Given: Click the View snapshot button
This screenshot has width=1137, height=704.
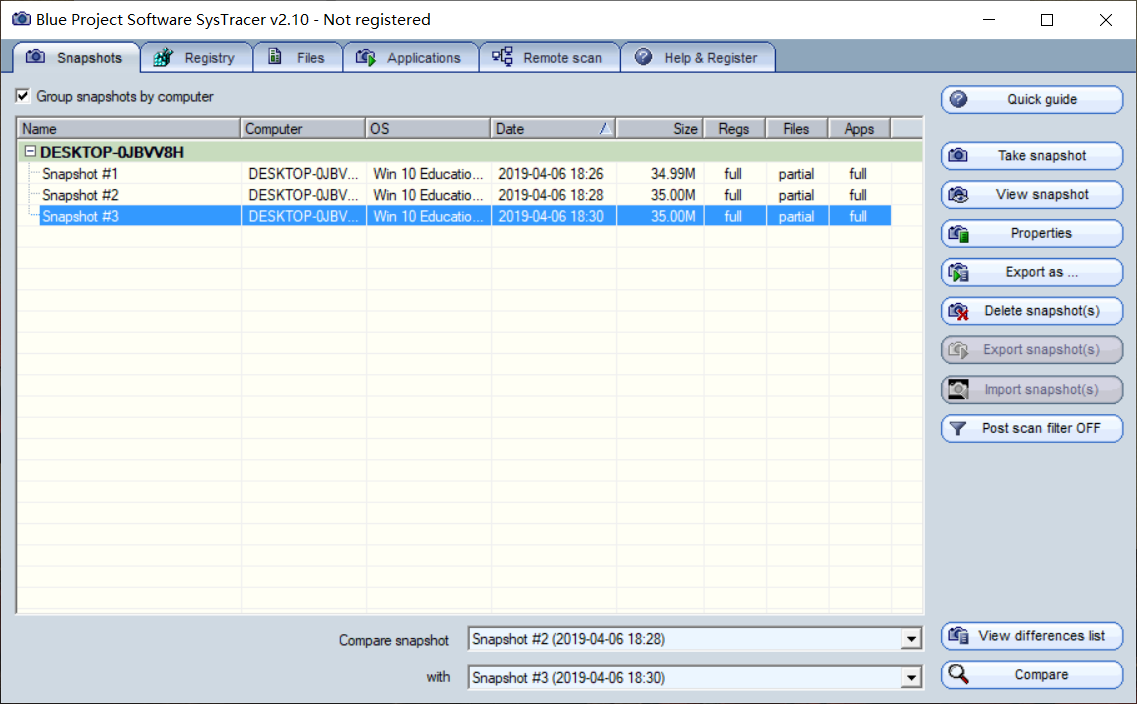Looking at the screenshot, I should 1032,194.
